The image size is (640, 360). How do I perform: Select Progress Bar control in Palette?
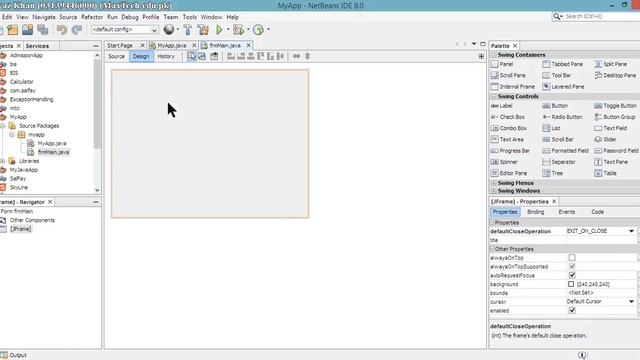tap(510, 151)
